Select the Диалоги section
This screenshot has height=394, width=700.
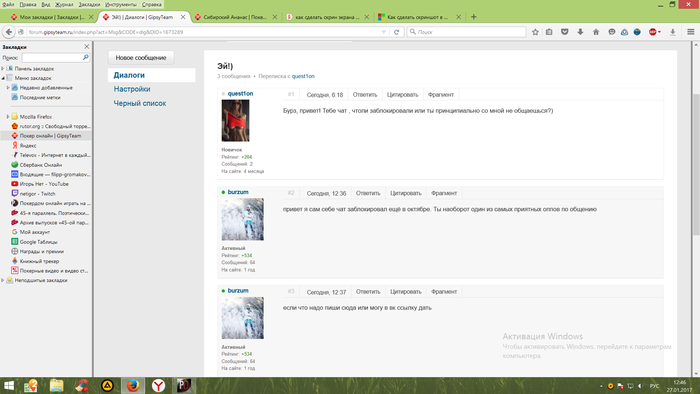point(129,75)
